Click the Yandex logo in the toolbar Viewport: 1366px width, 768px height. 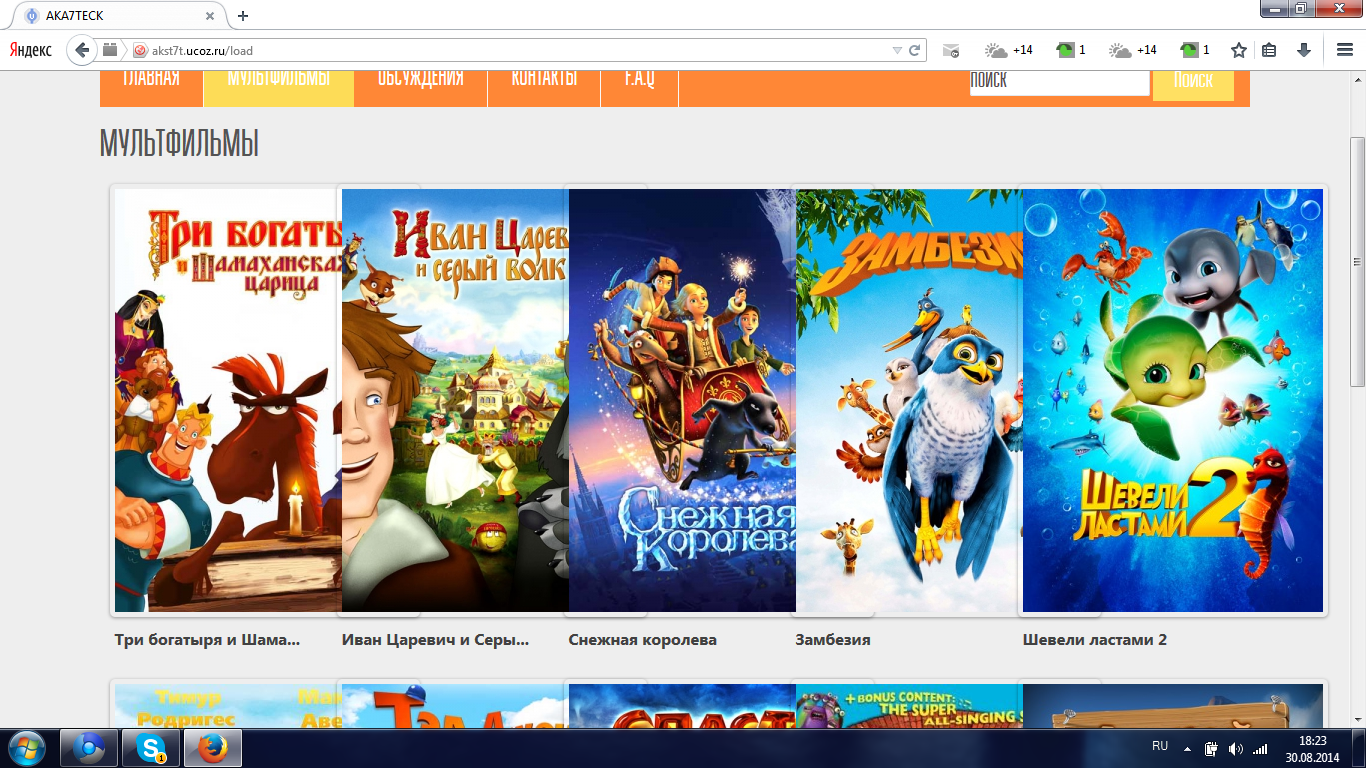click(x=32, y=50)
